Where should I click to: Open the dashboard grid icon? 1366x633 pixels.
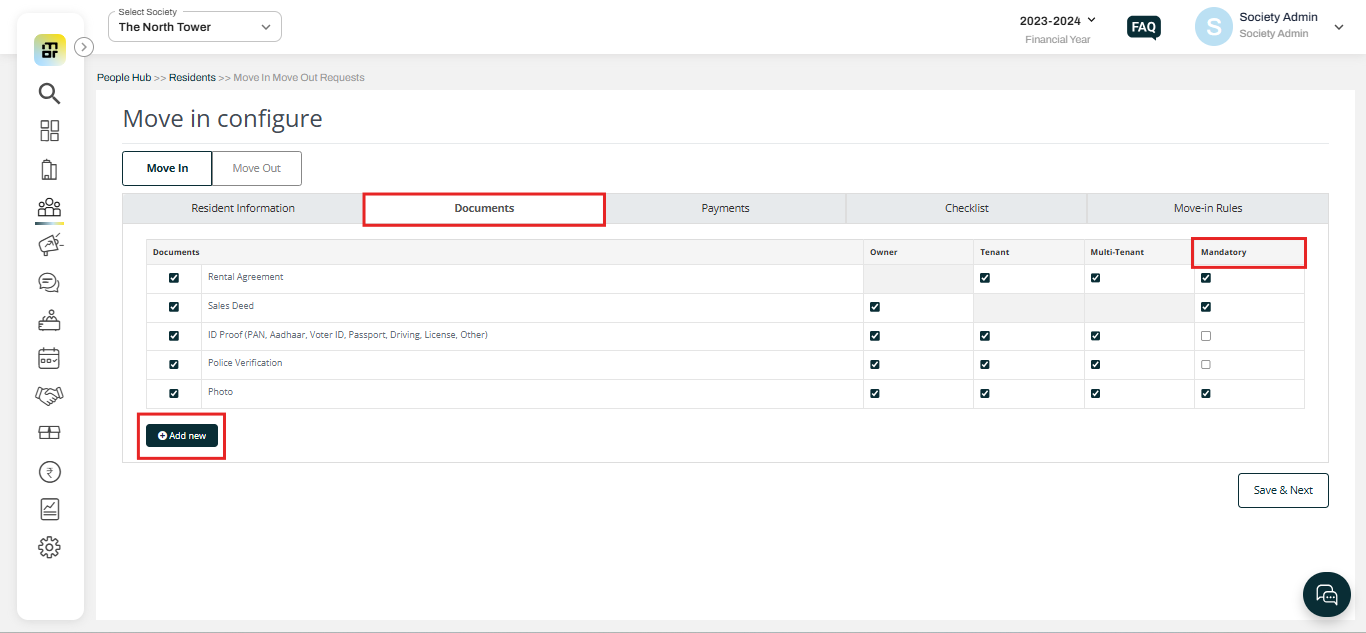click(49, 130)
